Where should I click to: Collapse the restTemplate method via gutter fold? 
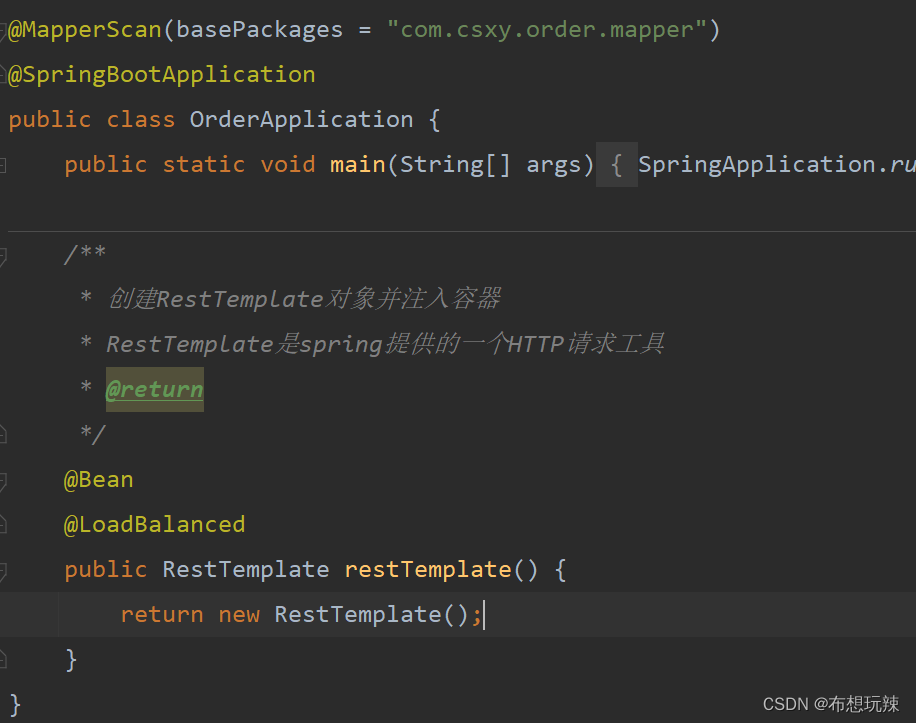[x=3, y=571]
